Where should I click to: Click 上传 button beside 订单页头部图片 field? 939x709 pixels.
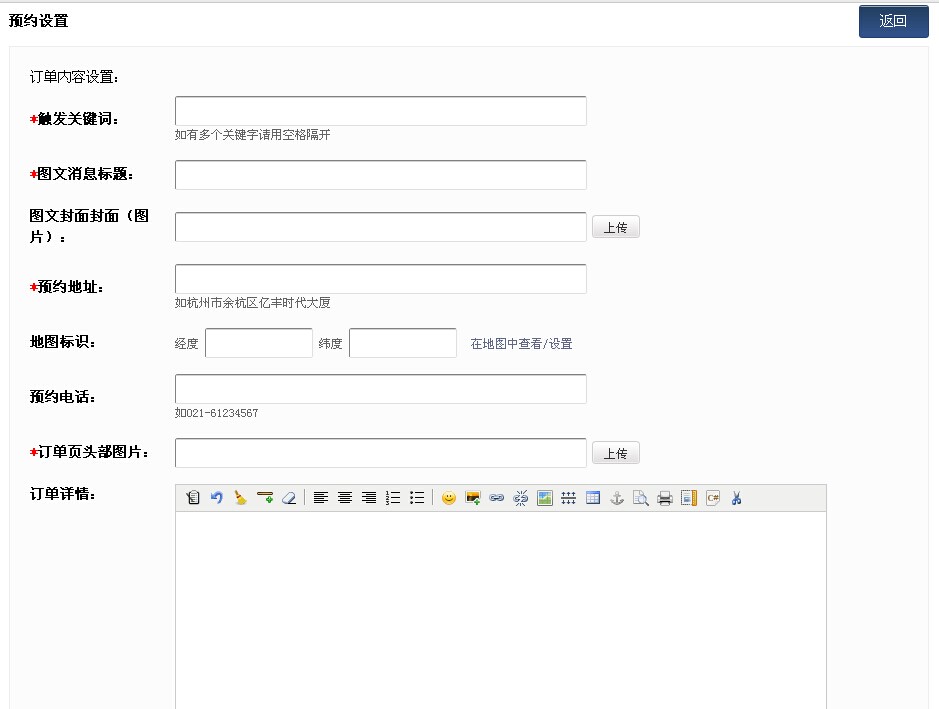[615, 453]
